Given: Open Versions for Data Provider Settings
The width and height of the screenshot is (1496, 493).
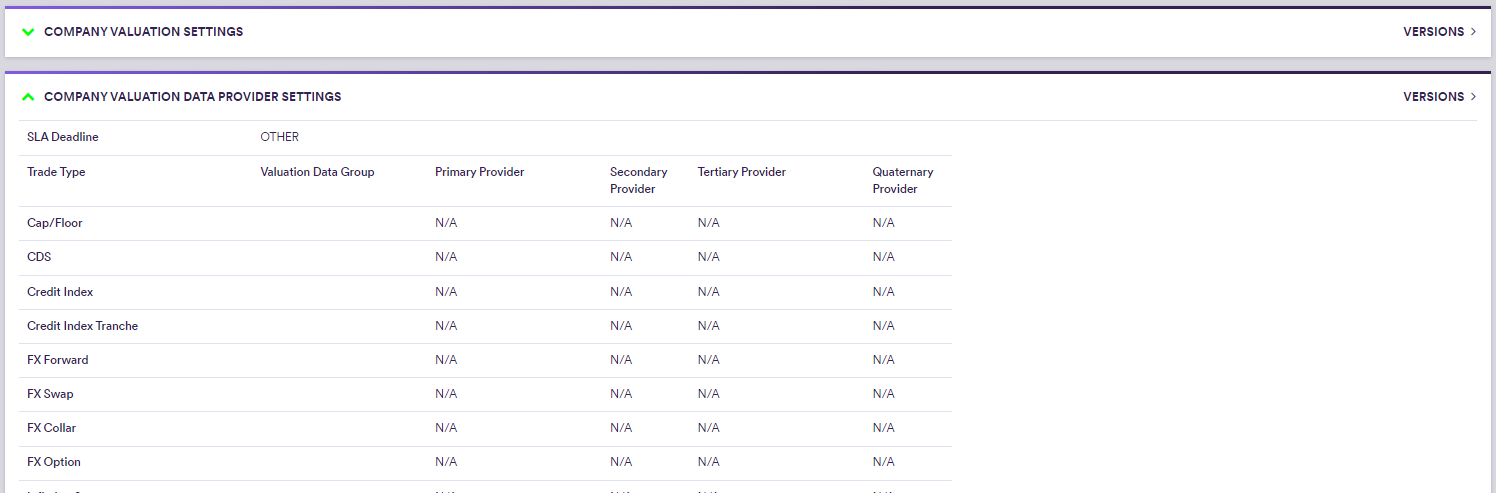Looking at the screenshot, I should pyautogui.click(x=1433, y=97).
